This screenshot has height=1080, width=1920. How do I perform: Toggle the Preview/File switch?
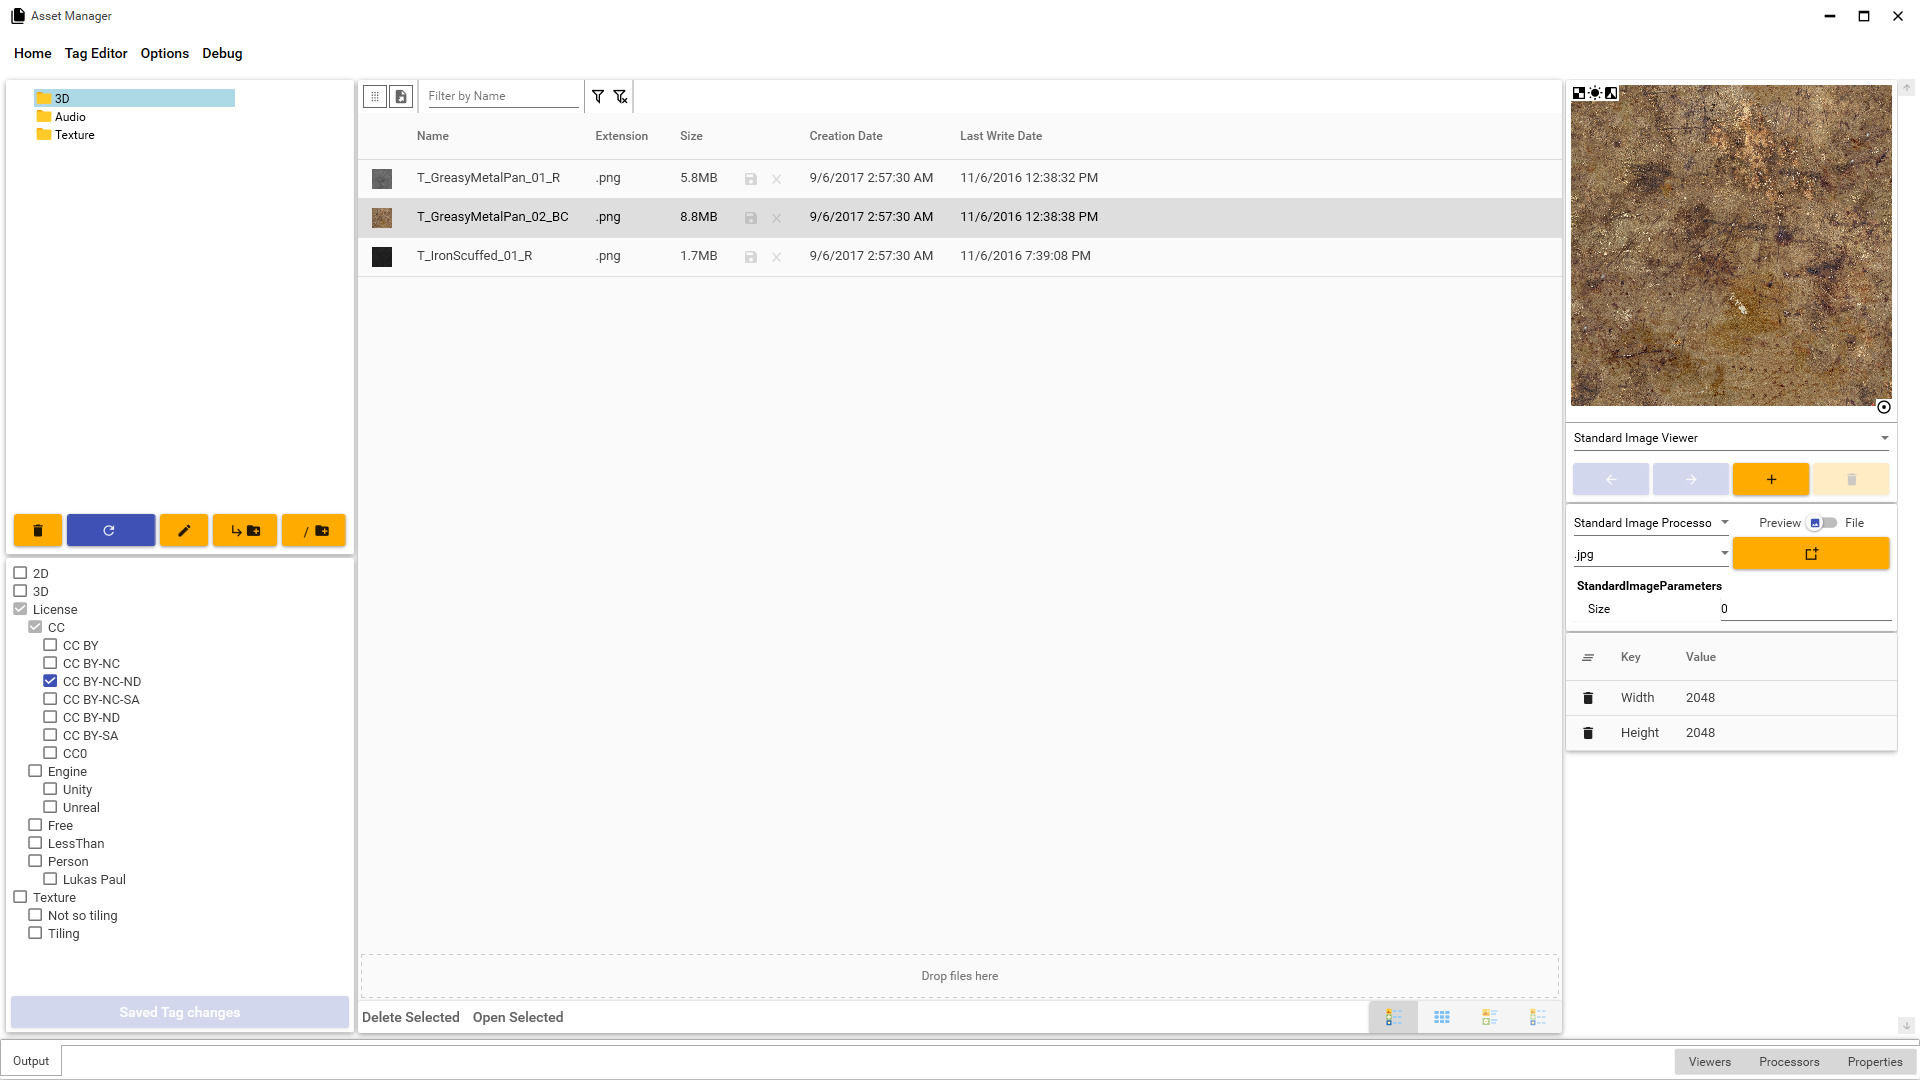tap(1822, 523)
